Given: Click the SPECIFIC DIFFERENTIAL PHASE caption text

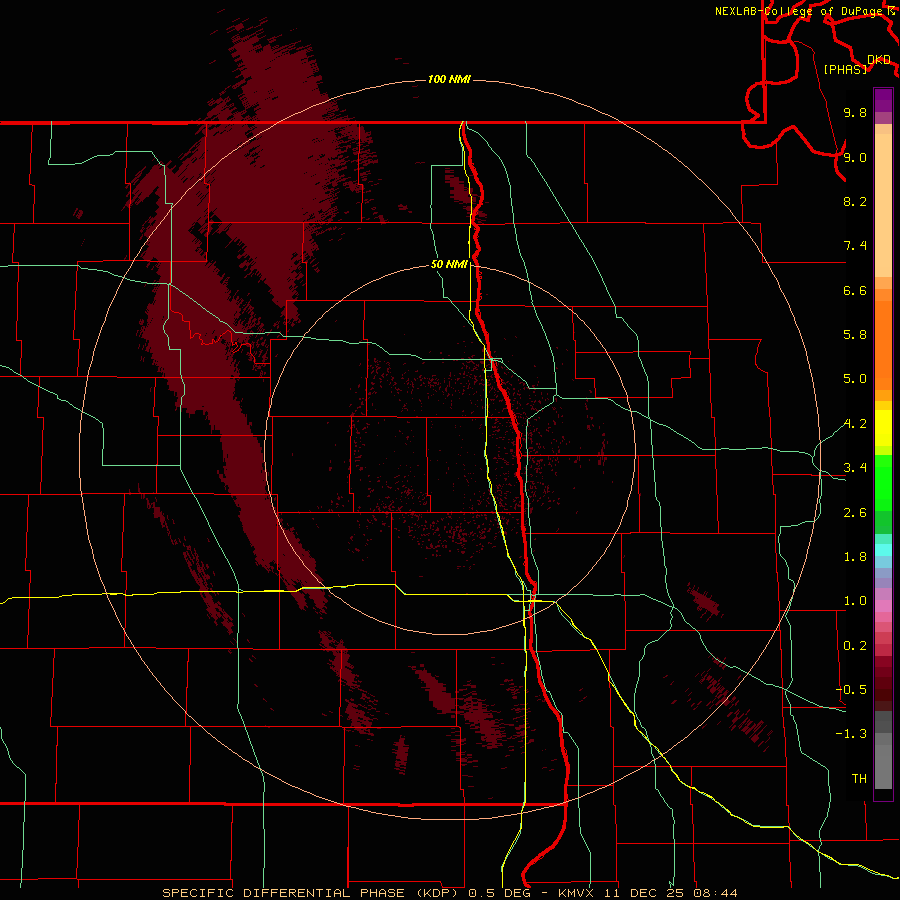Looking at the screenshot, I should click(x=282, y=893).
